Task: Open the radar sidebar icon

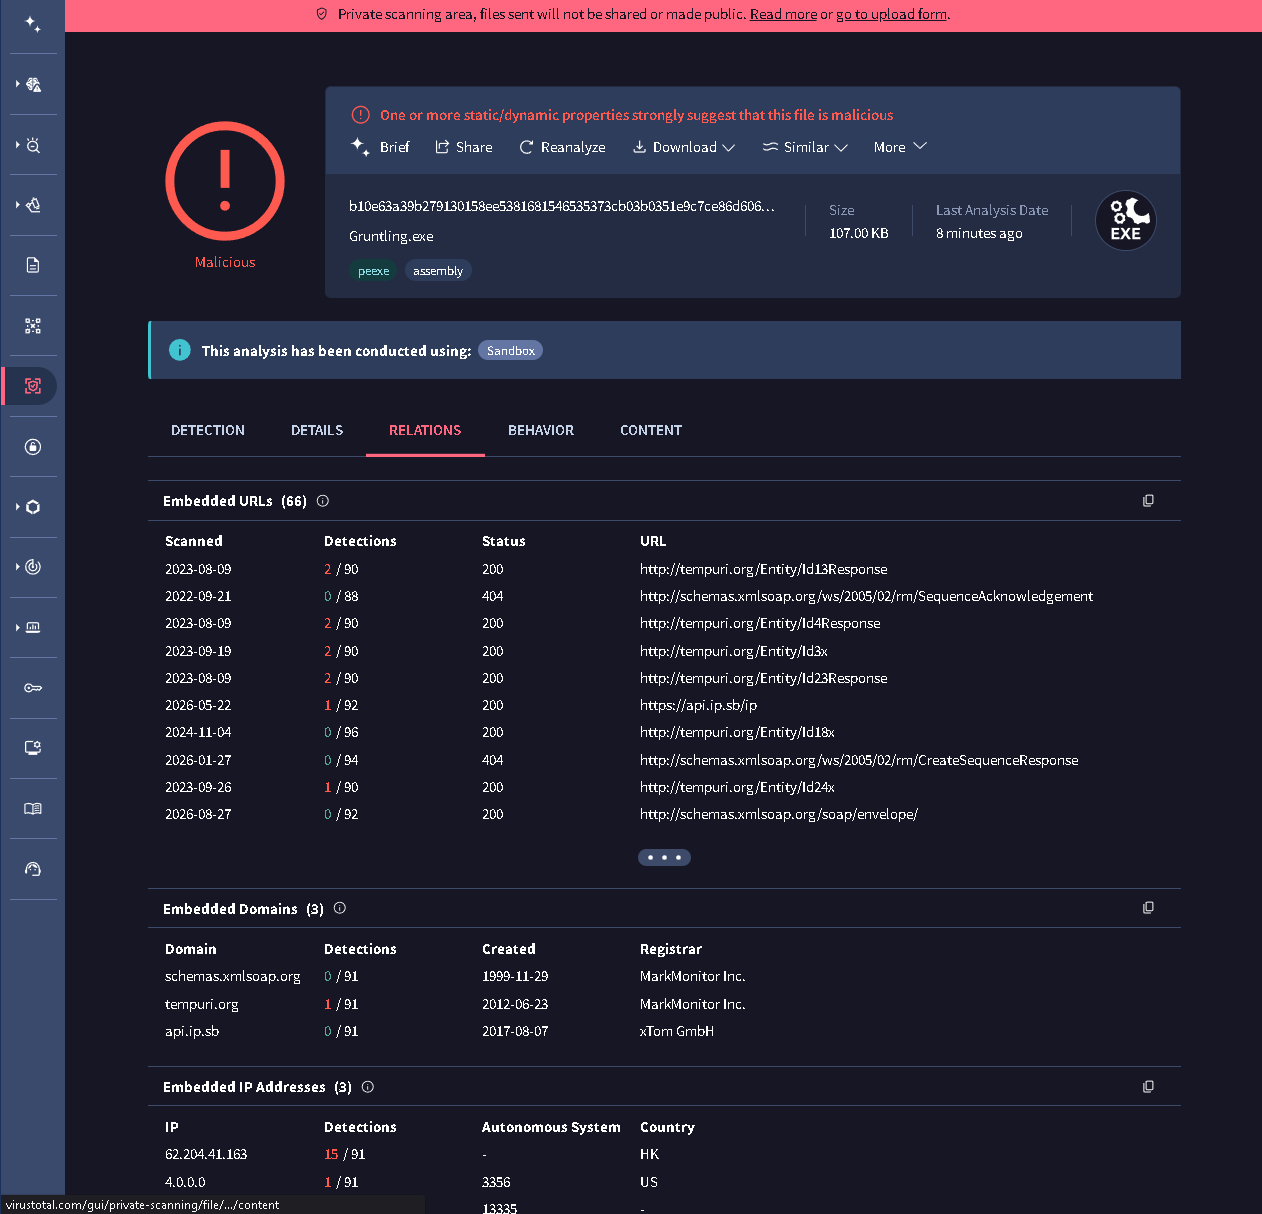Action: (33, 567)
